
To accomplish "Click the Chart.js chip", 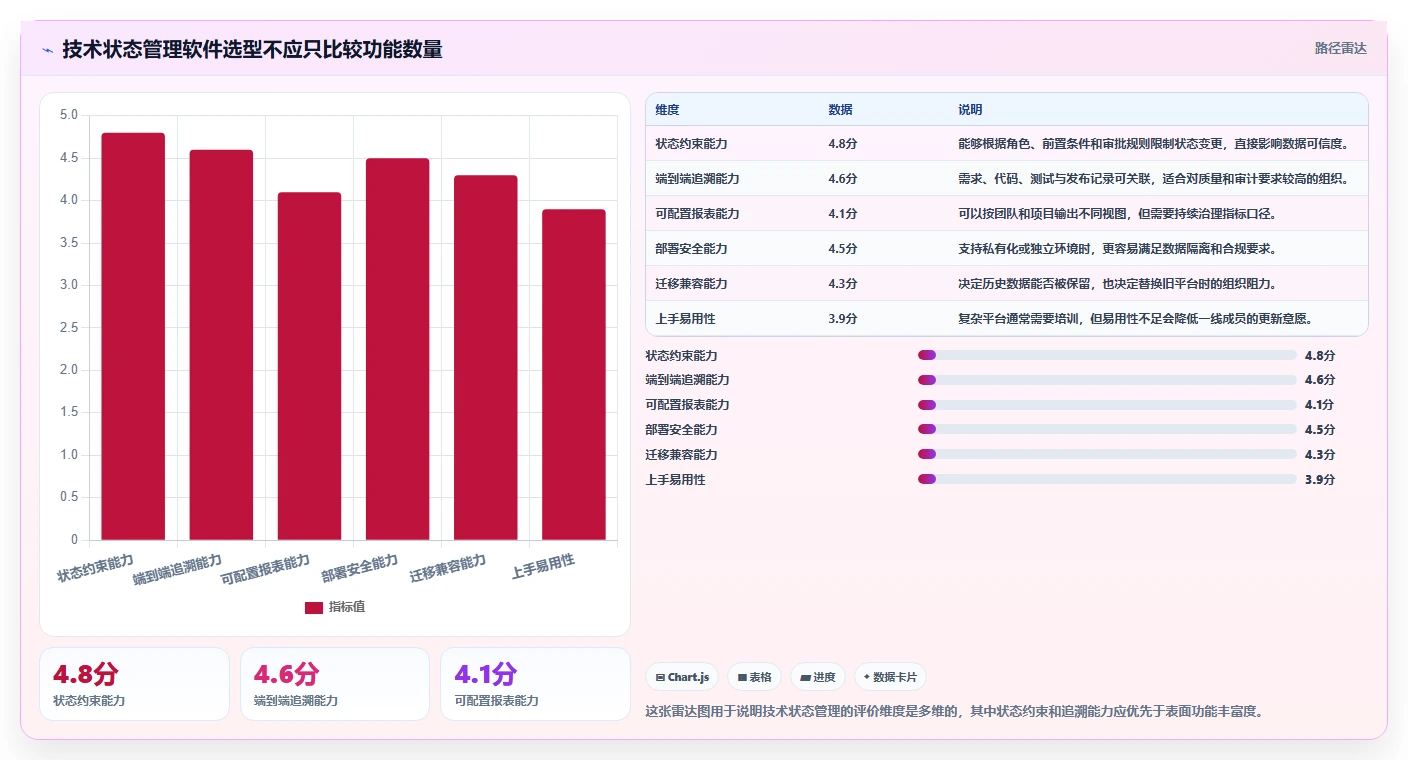I will pos(682,677).
